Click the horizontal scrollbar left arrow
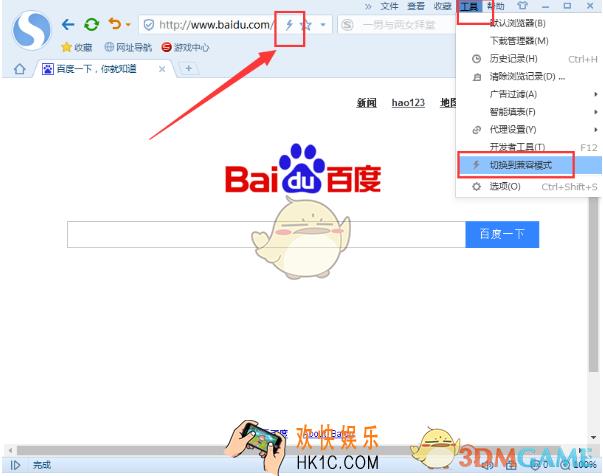 [x=10, y=450]
